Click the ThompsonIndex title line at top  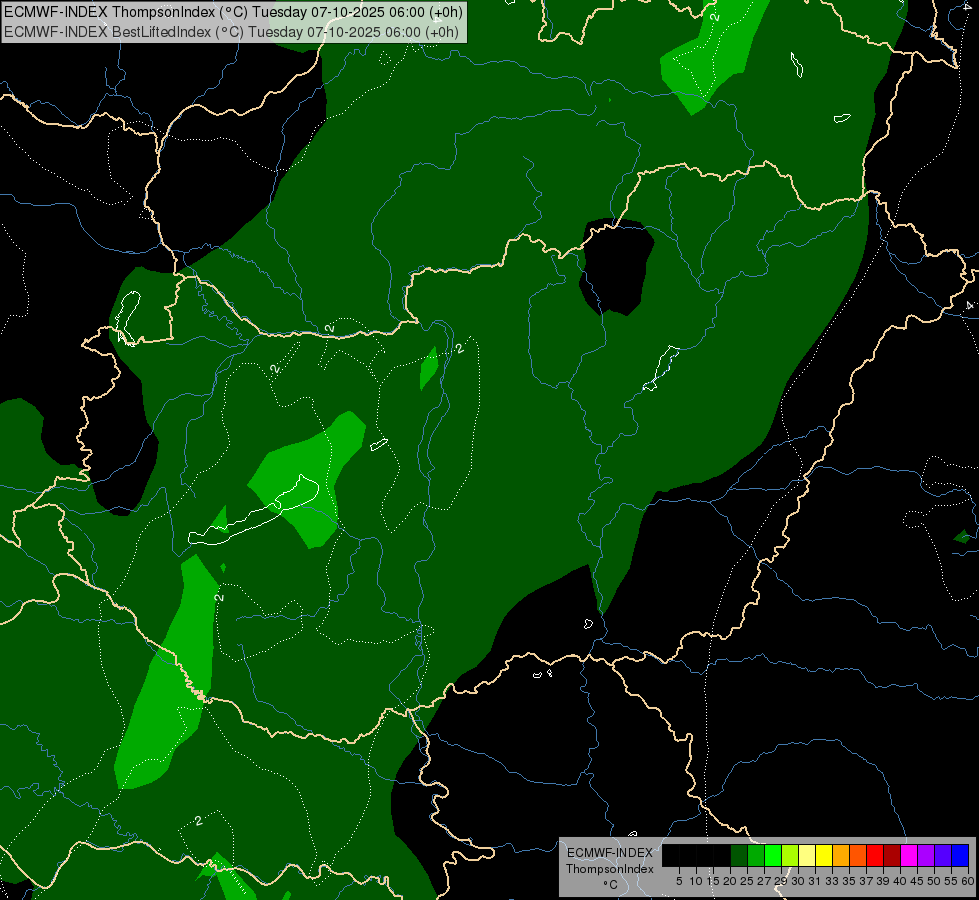(x=234, y=12)
